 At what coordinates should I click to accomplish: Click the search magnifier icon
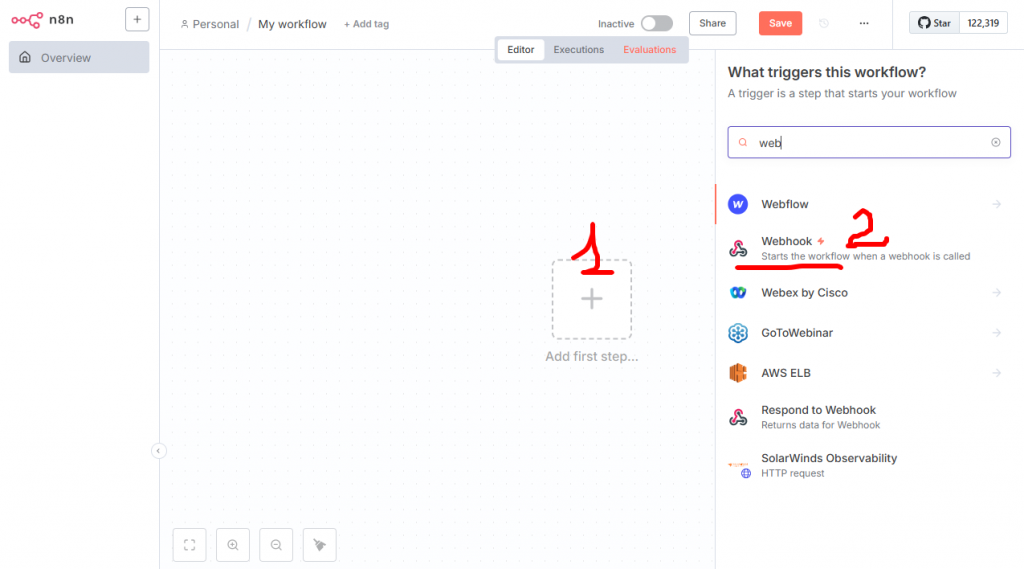coord(743,142)
